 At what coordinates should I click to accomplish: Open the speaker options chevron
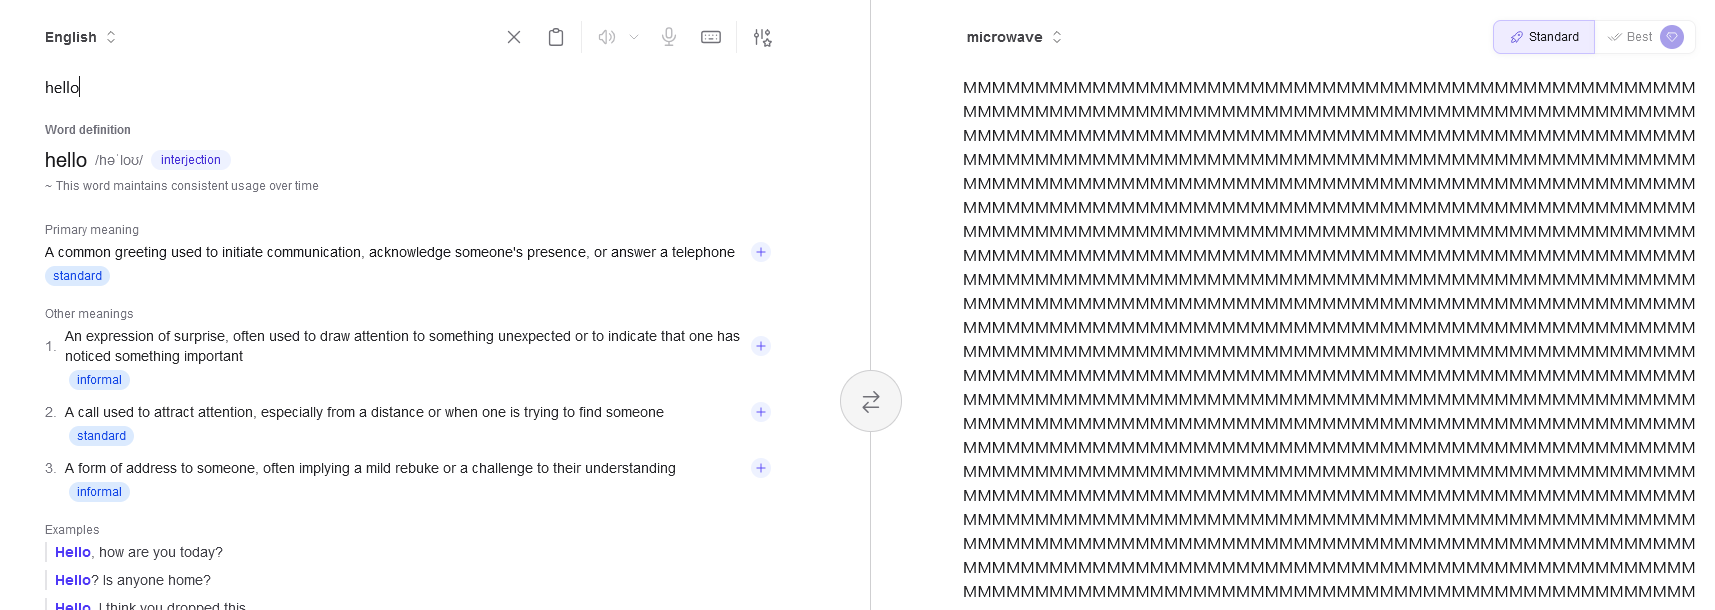[x=634, y=37]
